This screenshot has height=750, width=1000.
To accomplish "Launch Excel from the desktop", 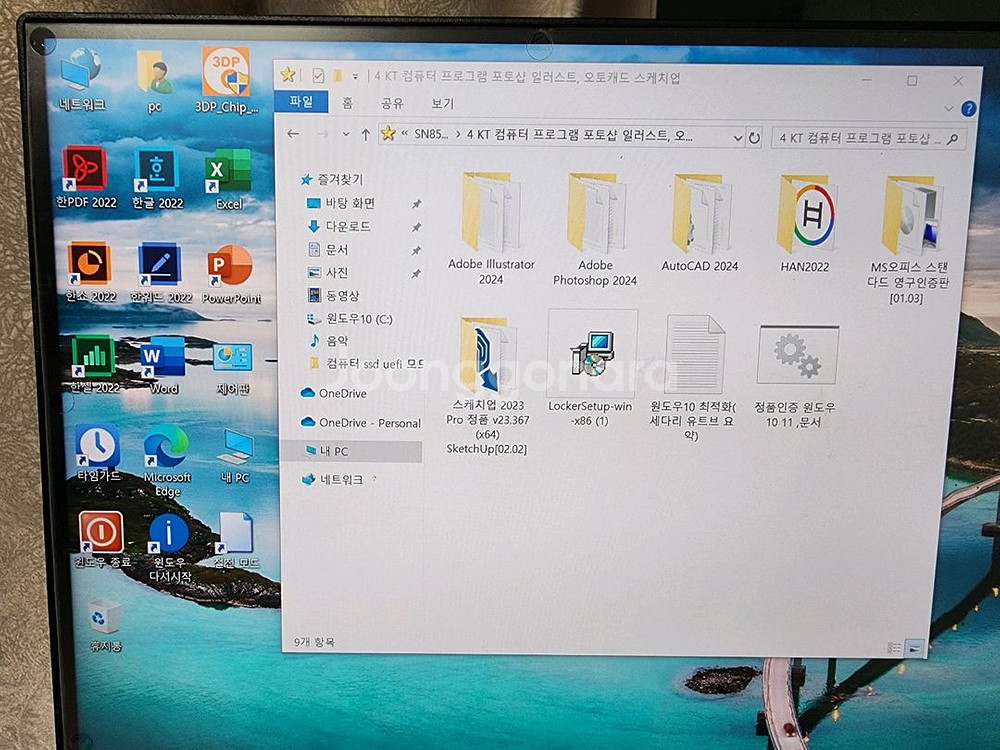I will 228,170.
